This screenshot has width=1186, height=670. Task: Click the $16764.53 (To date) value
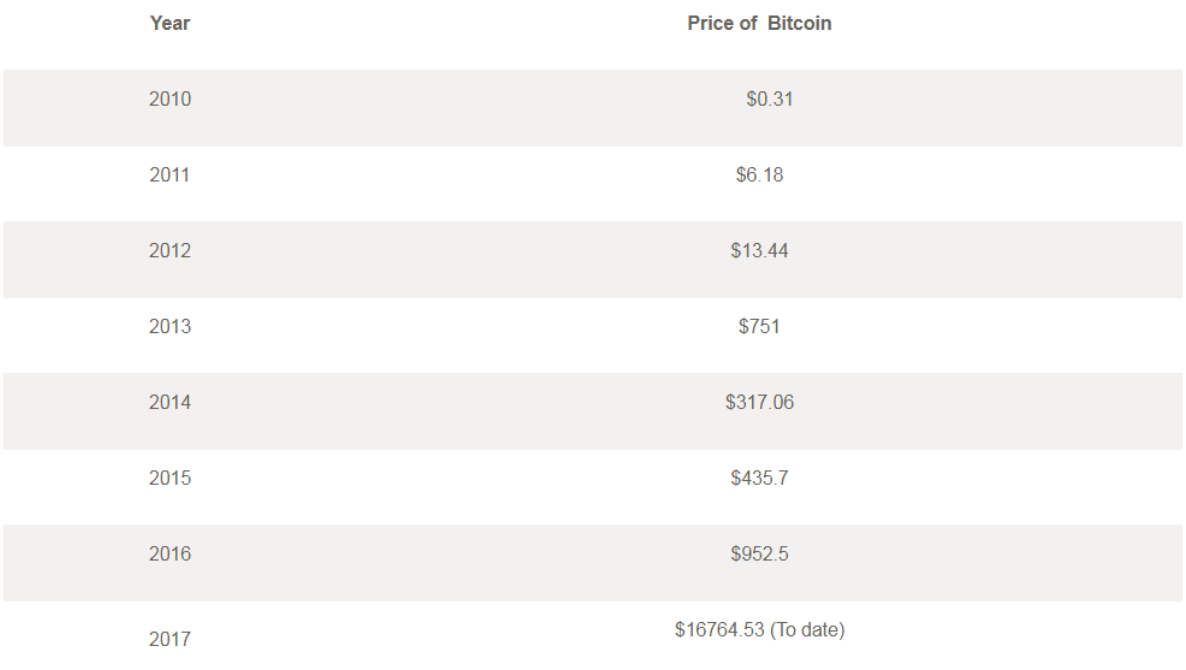[x=759, y=630]
